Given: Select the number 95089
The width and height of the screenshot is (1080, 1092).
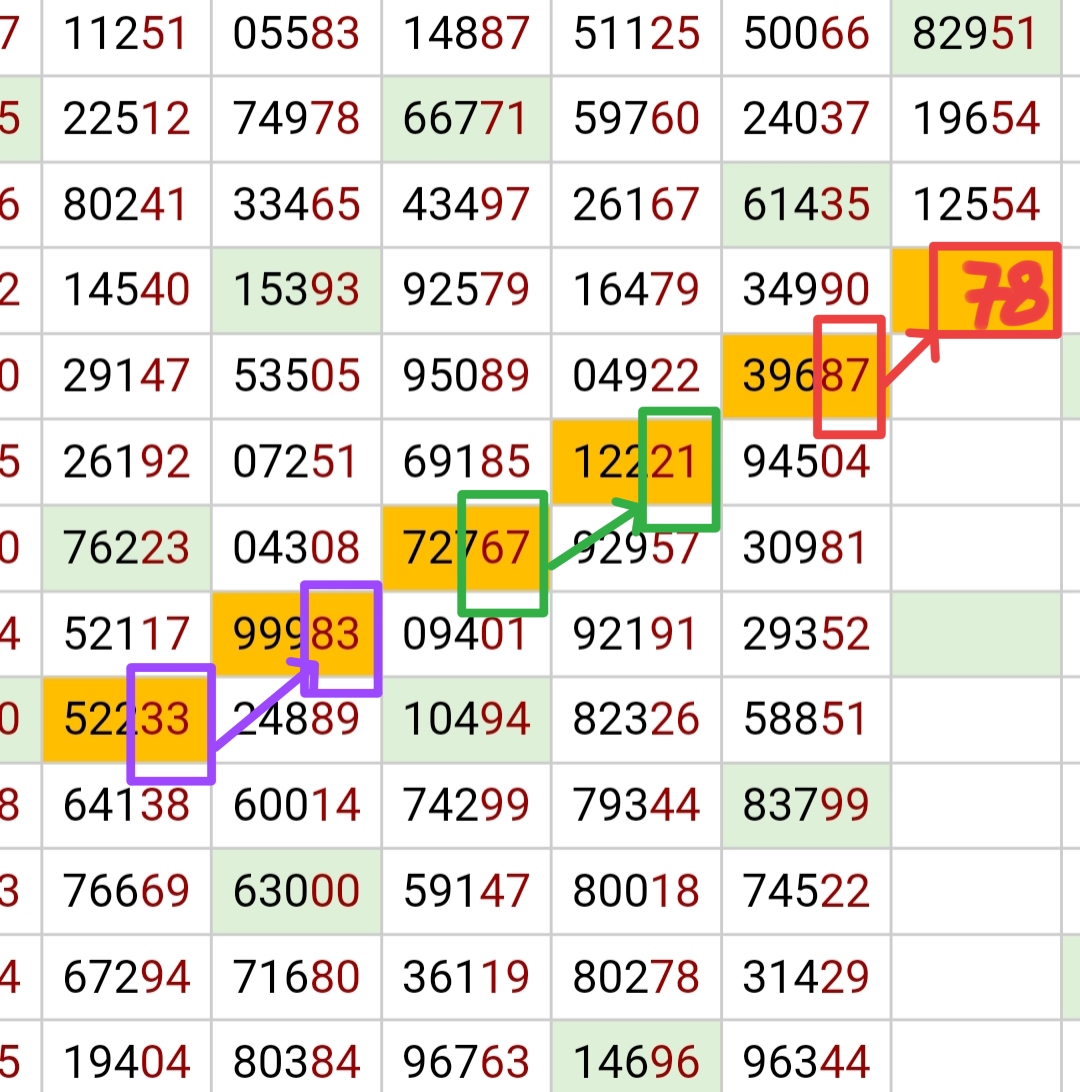Looking at the screenshot, I should (466, 376).
